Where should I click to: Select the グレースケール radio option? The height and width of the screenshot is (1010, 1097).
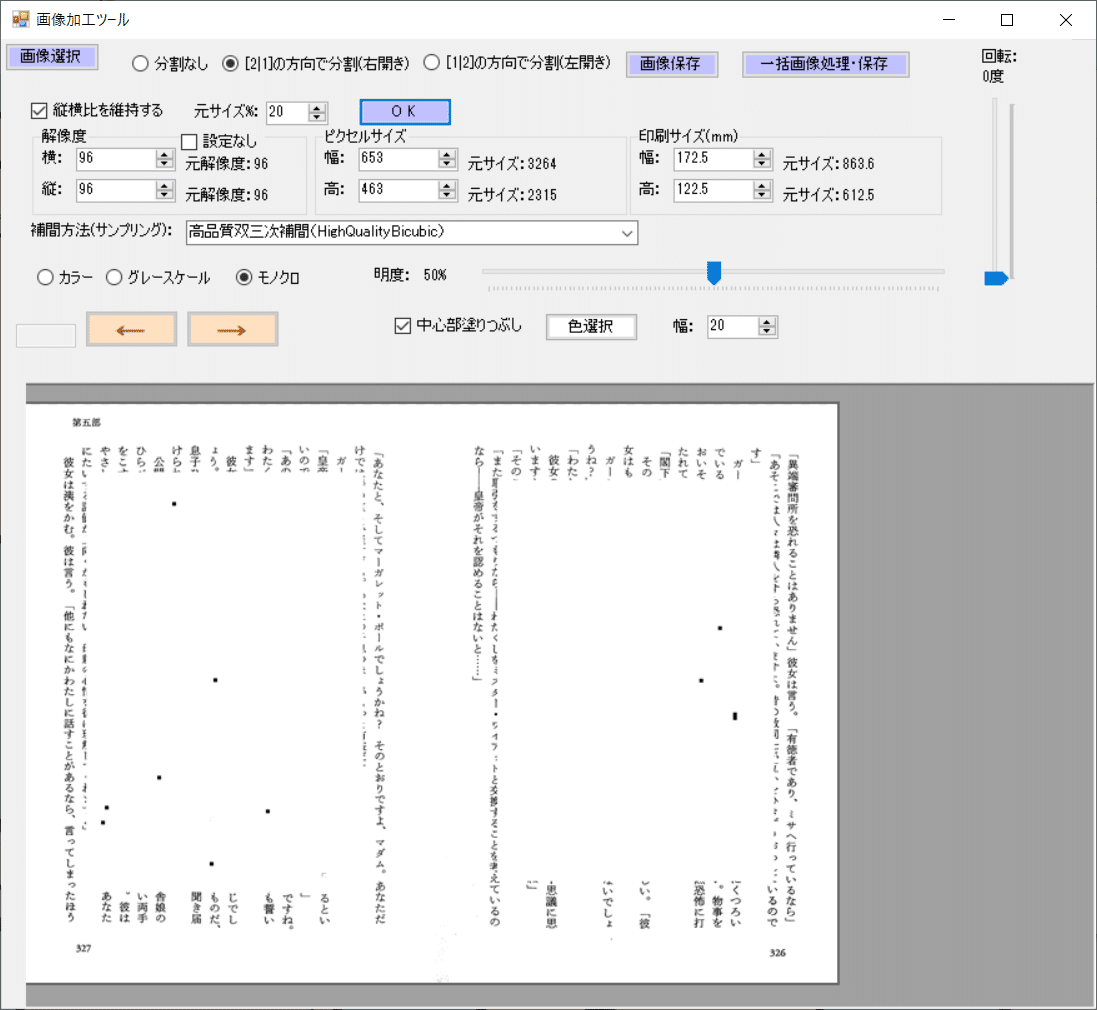[x=158, y=278]
